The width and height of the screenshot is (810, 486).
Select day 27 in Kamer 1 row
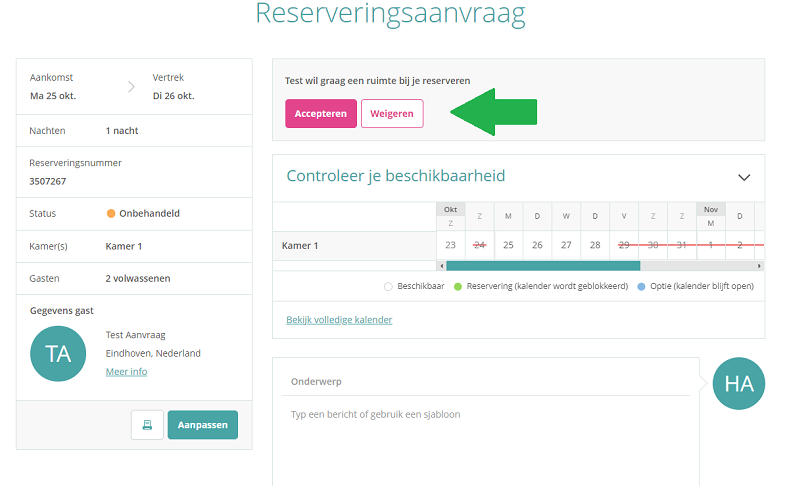pyautogui.click(x=566, y=245)
